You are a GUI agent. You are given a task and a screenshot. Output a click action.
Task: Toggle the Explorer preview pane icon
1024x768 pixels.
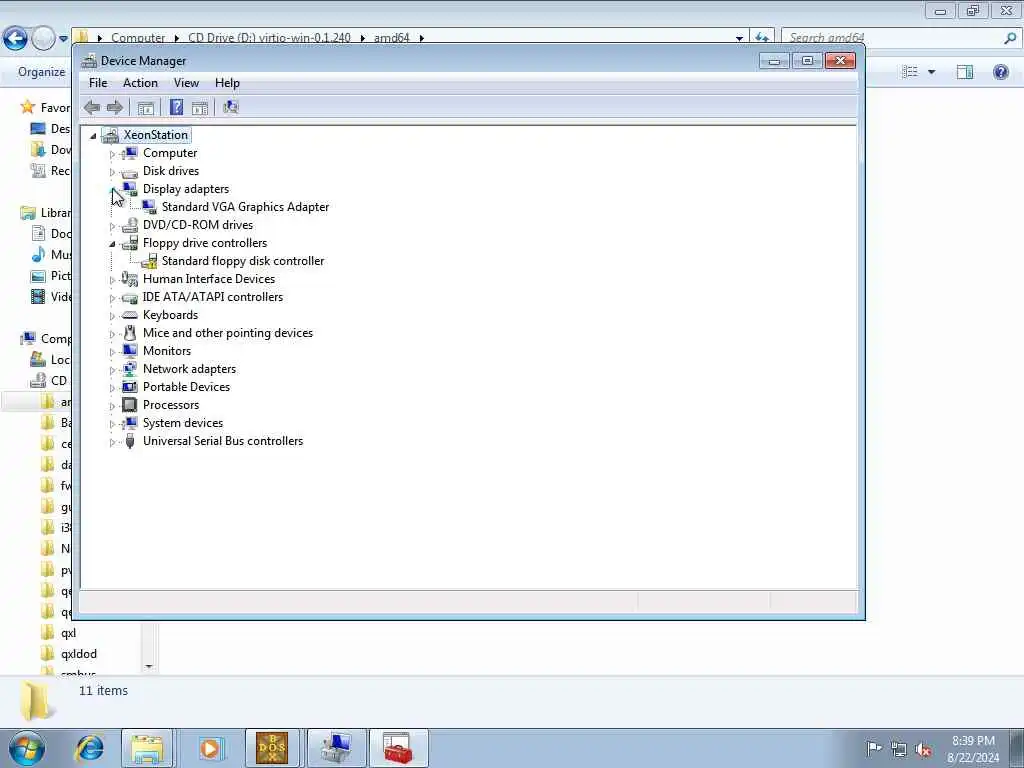click(965, 72)
